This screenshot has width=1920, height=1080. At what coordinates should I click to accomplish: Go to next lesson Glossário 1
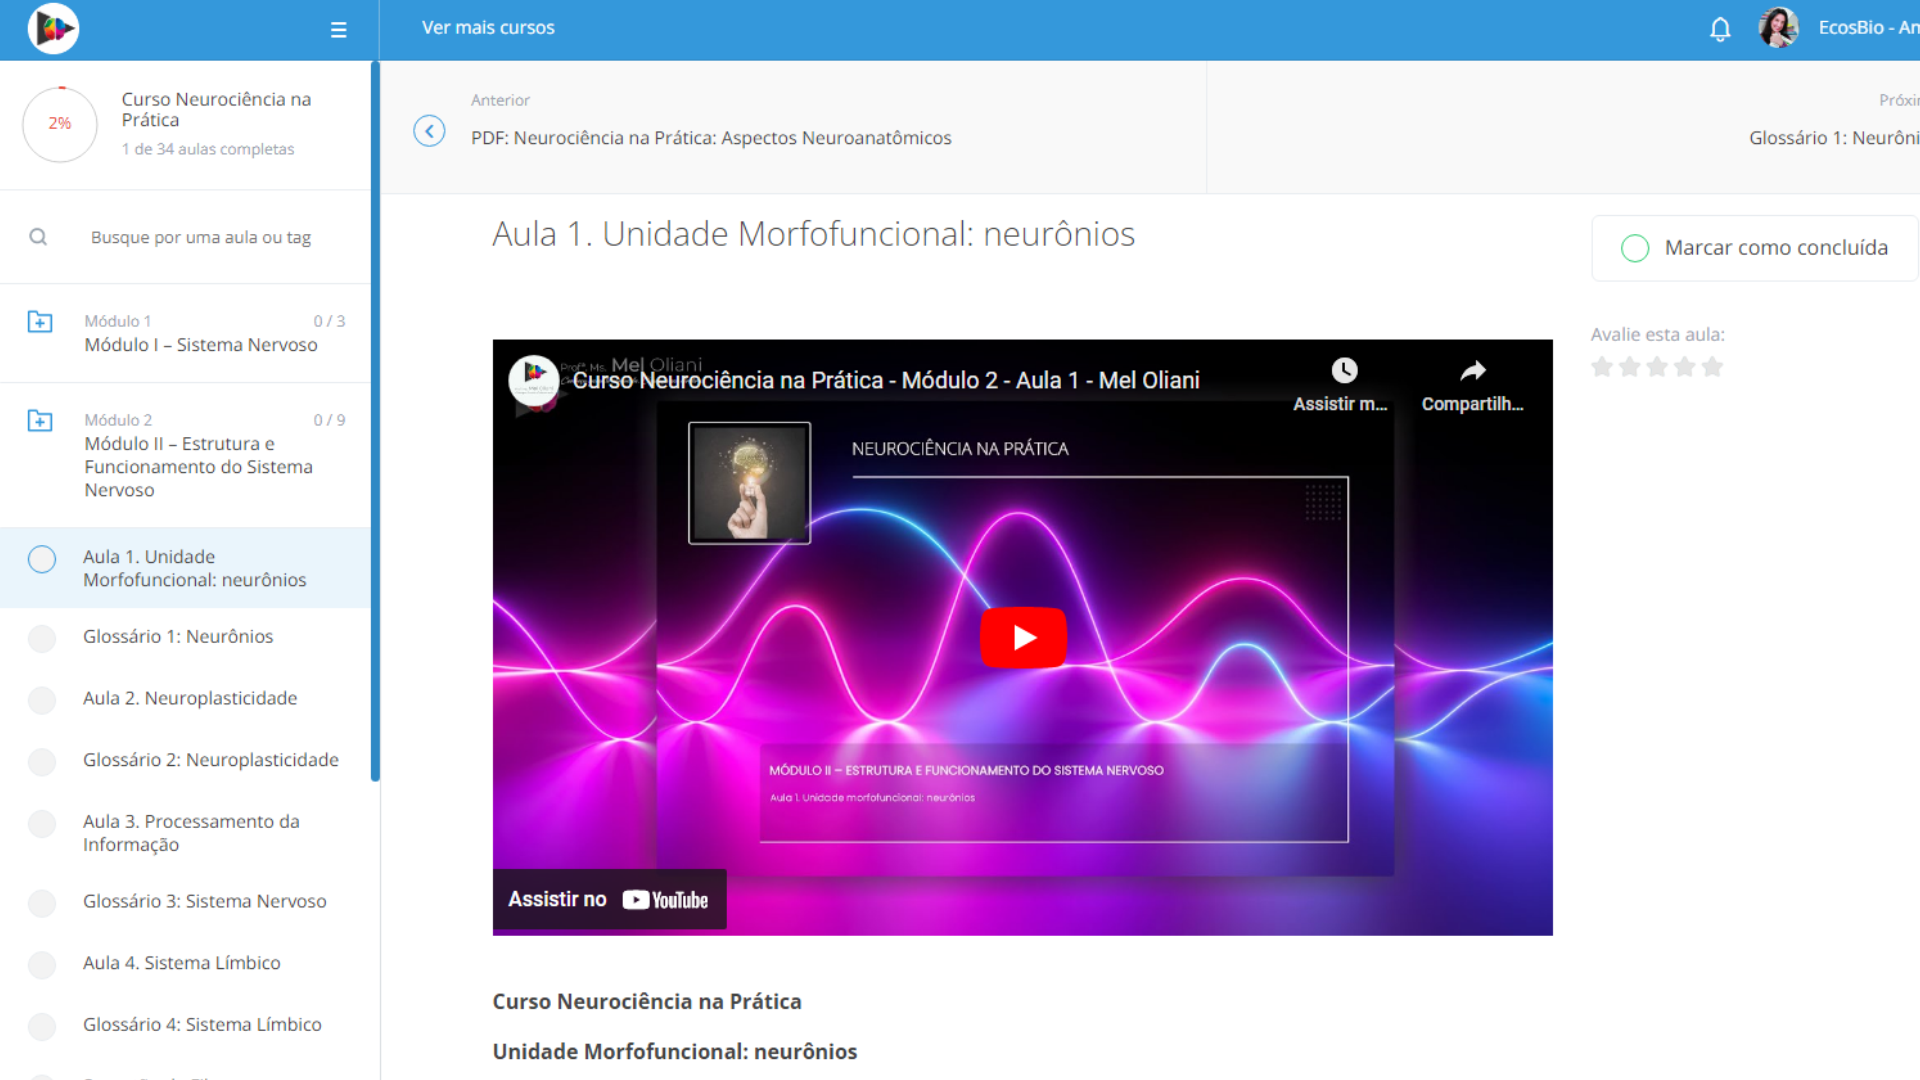coord(1833,138)
